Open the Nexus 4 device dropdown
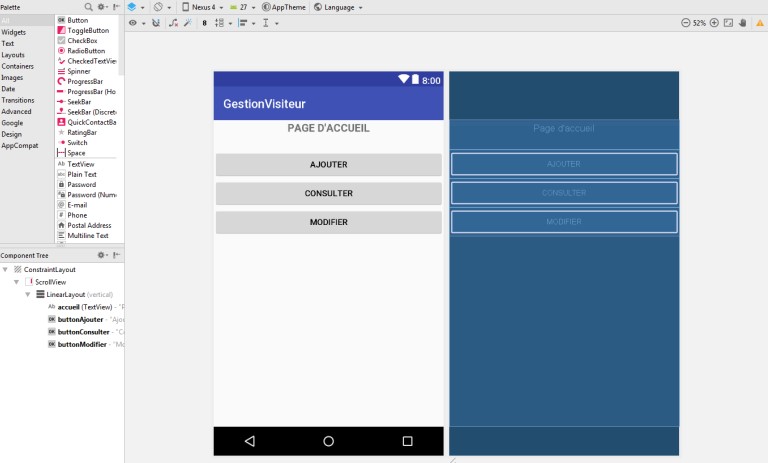Image resolution: width=769 pixels, height=463 pixels. (204, 7)
